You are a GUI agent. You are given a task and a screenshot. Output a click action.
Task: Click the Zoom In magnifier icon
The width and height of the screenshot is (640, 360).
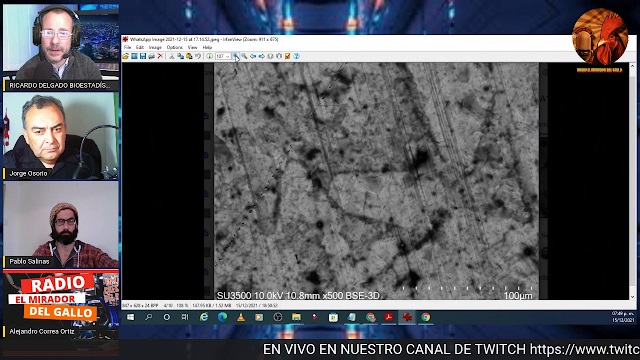point(236,56)
